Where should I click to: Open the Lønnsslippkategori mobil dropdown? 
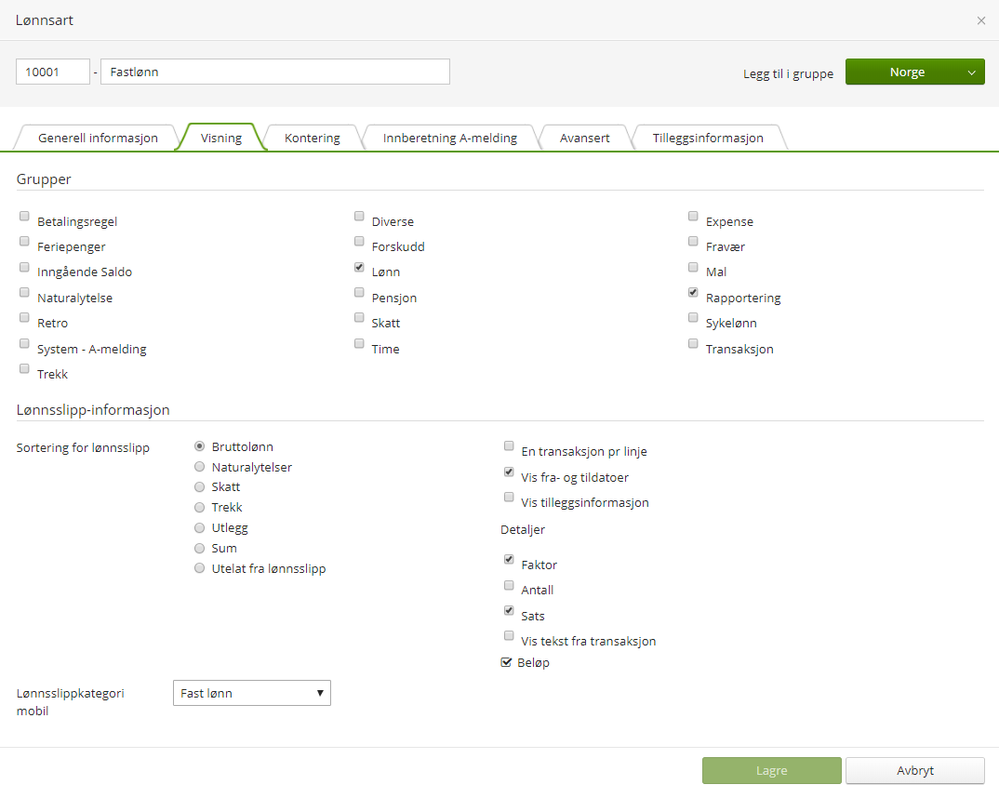[x=252, y=693]
